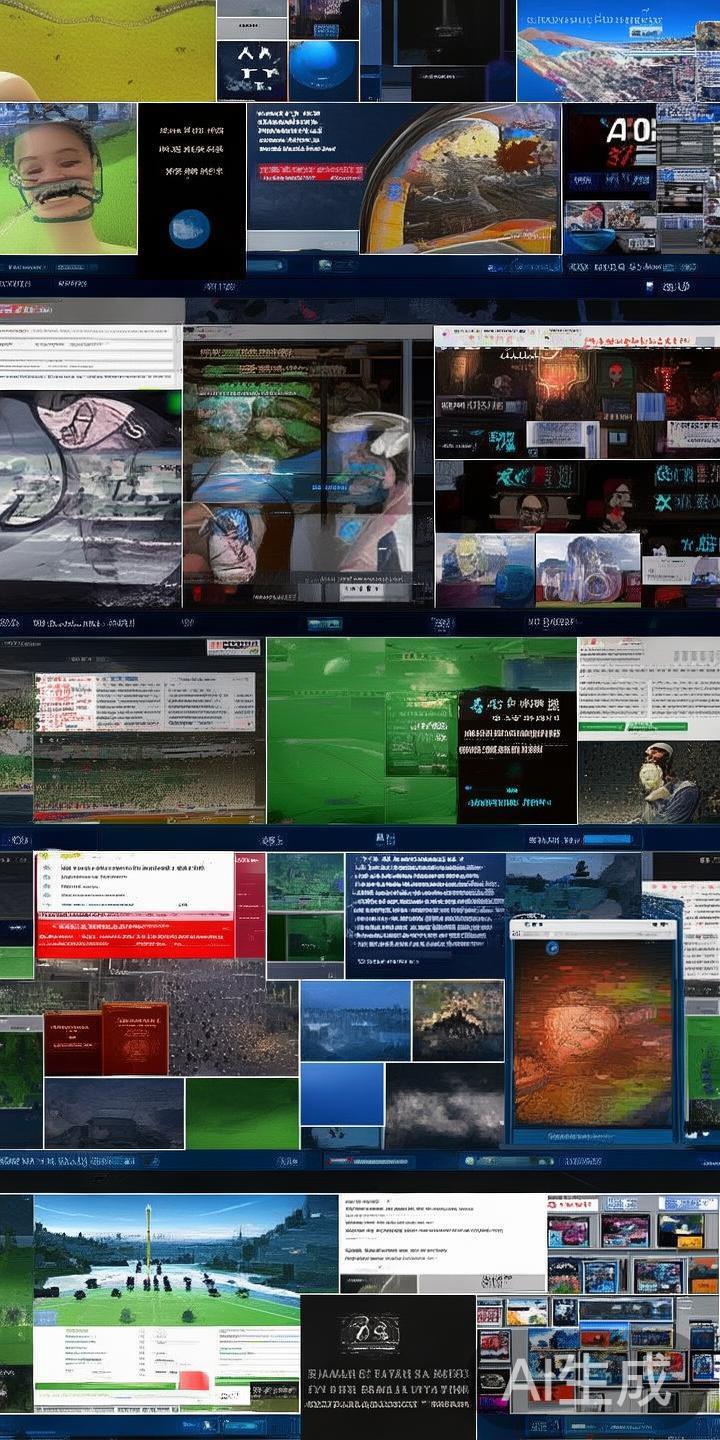
Task: Click the red highlighted text bar
Action: (x=308, y=171)
